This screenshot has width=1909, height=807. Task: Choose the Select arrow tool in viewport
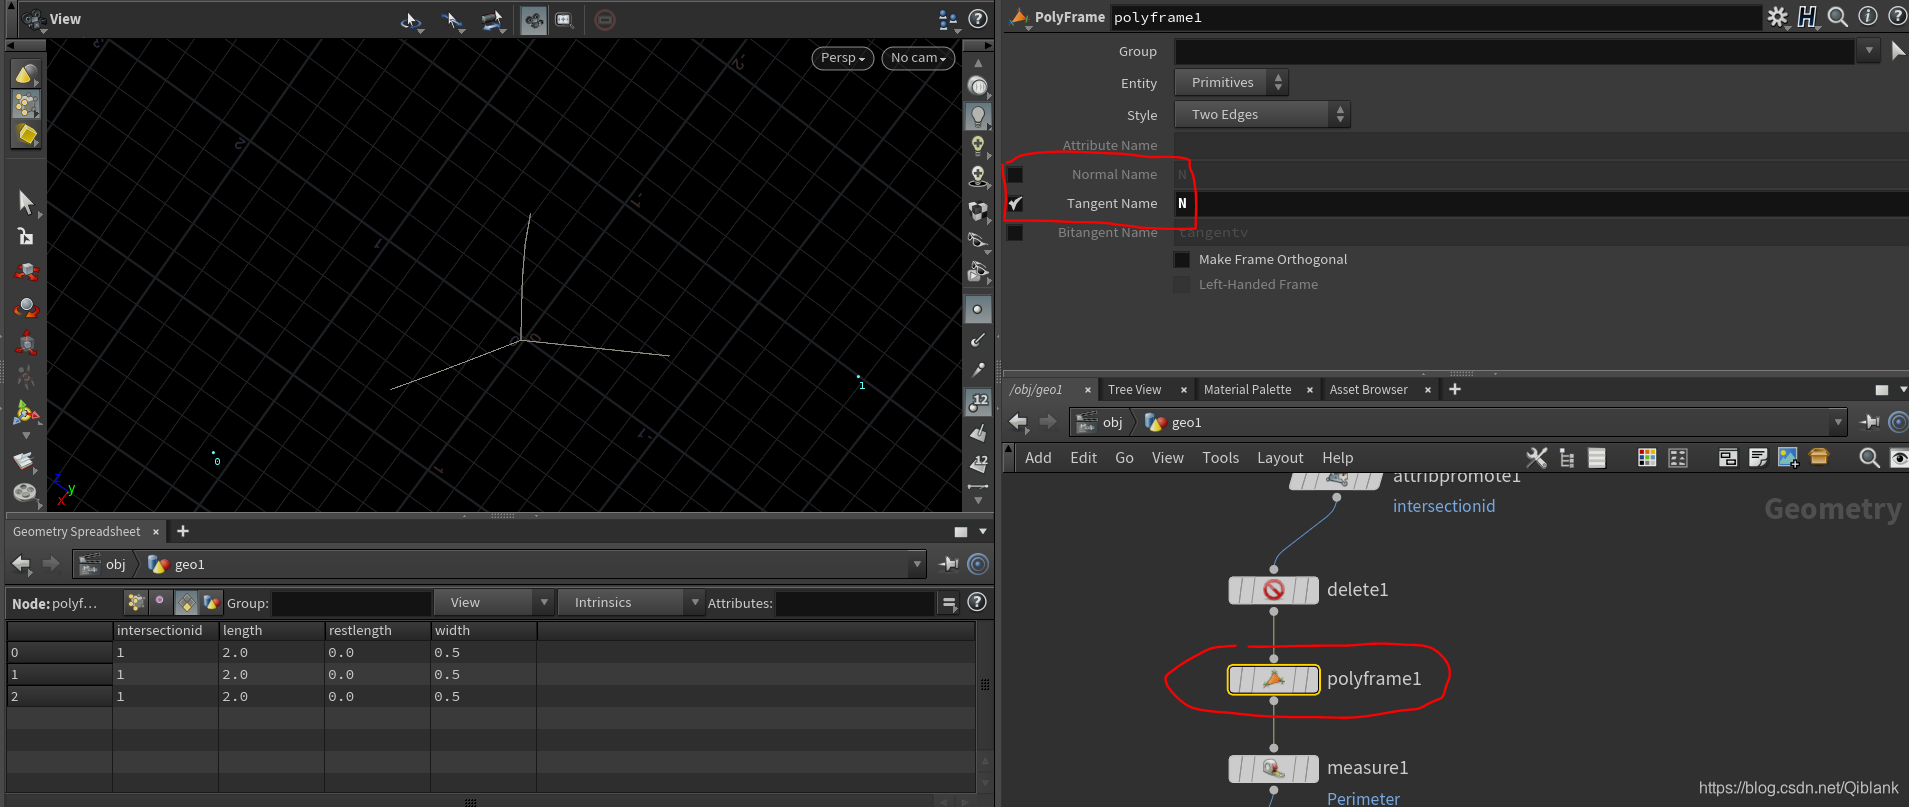(x=25, y=202)
